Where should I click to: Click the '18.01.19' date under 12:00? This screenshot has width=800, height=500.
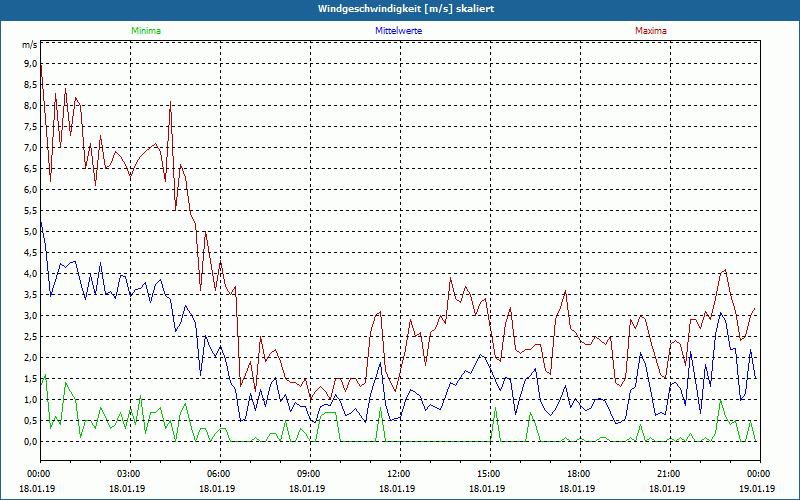pos(397,488)
